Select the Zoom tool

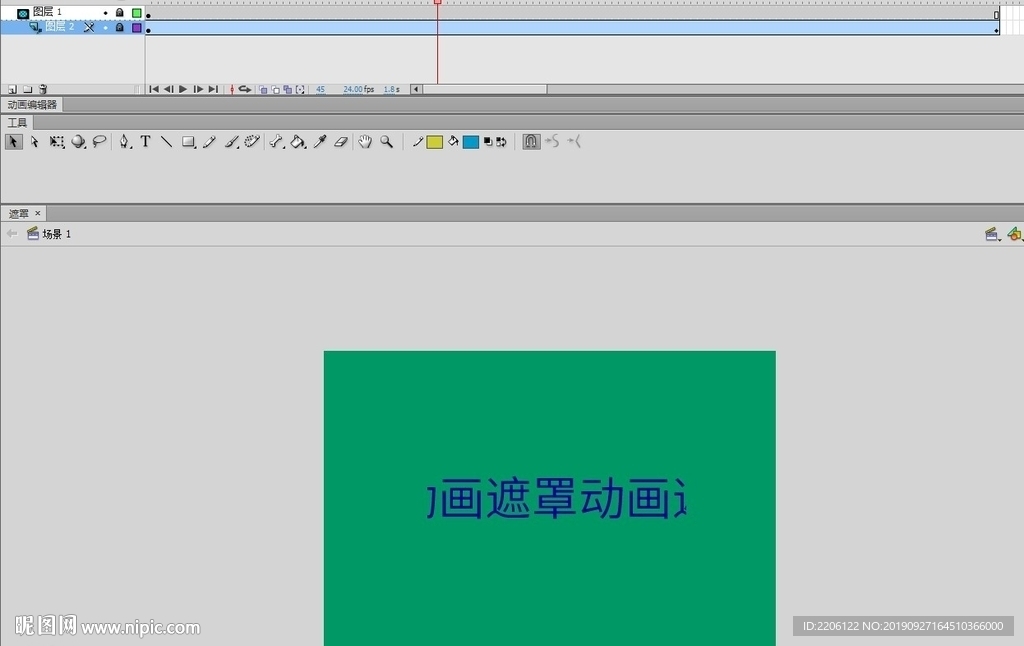click(x=386, y=141)
